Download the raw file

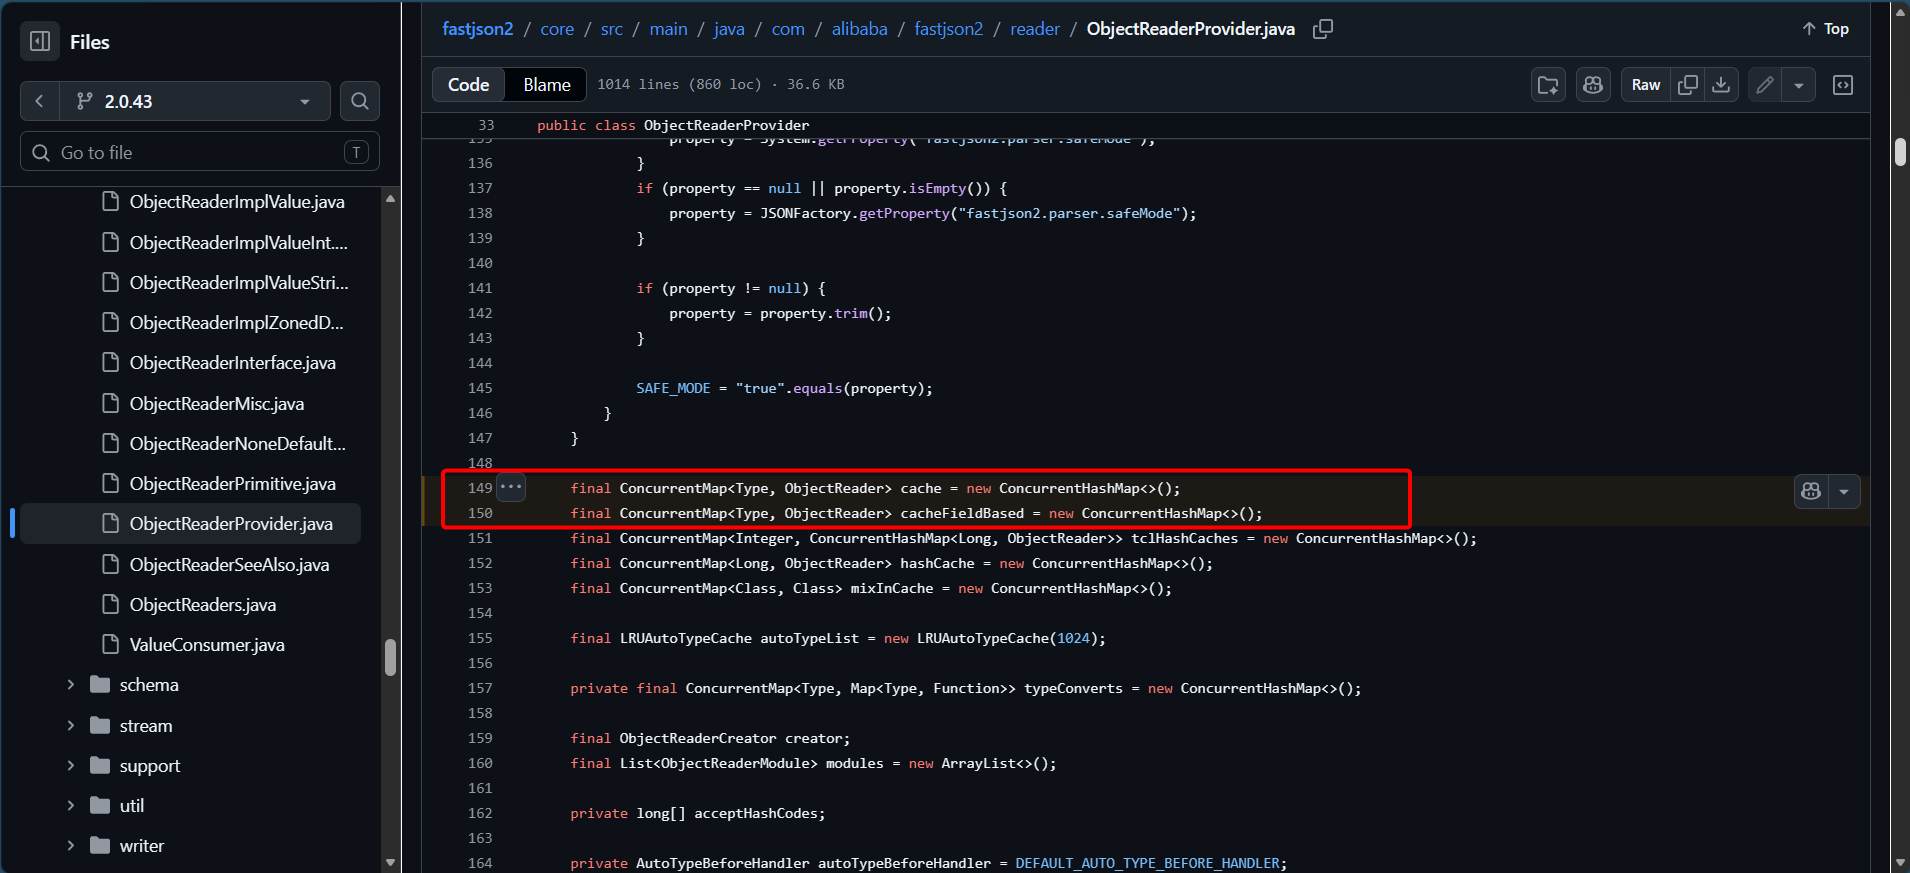coord(1721,85)
